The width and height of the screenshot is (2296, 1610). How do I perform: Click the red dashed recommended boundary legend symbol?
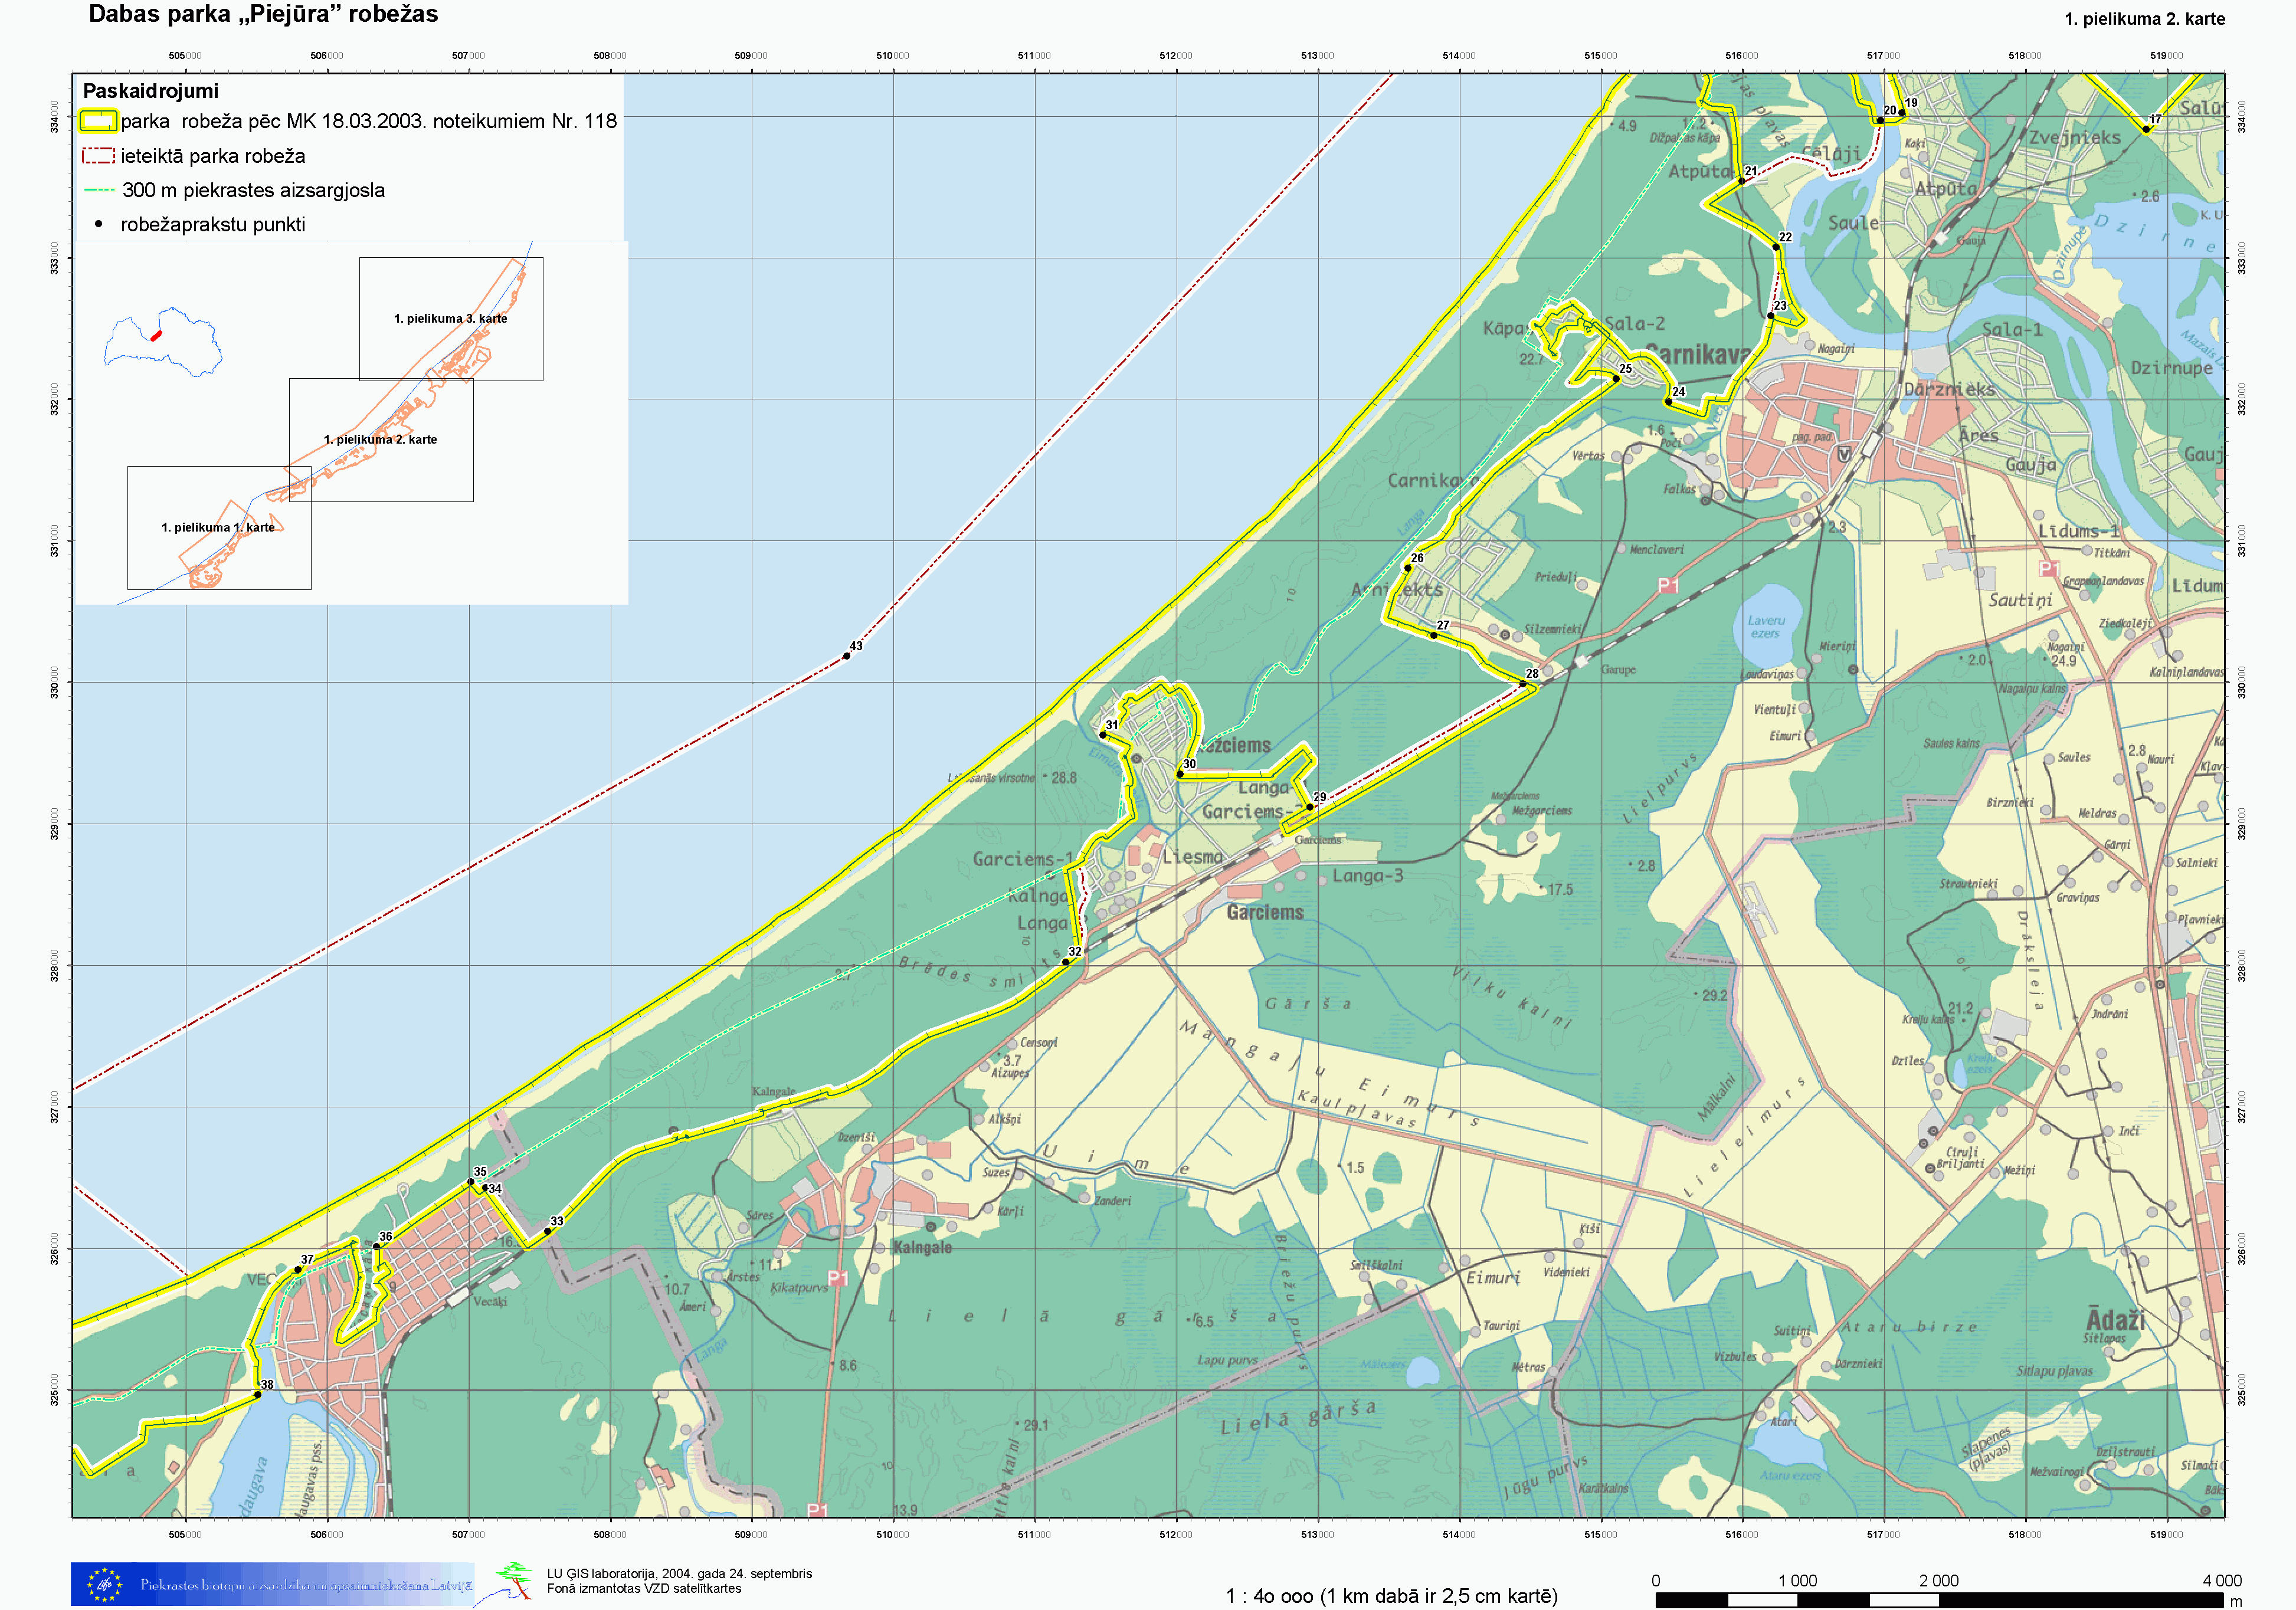pos(98,156)
